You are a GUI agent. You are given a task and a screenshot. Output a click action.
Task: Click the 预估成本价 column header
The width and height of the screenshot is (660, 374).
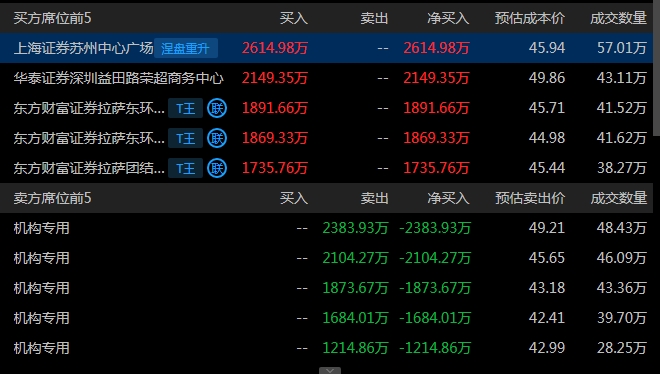tap(530, 18)
